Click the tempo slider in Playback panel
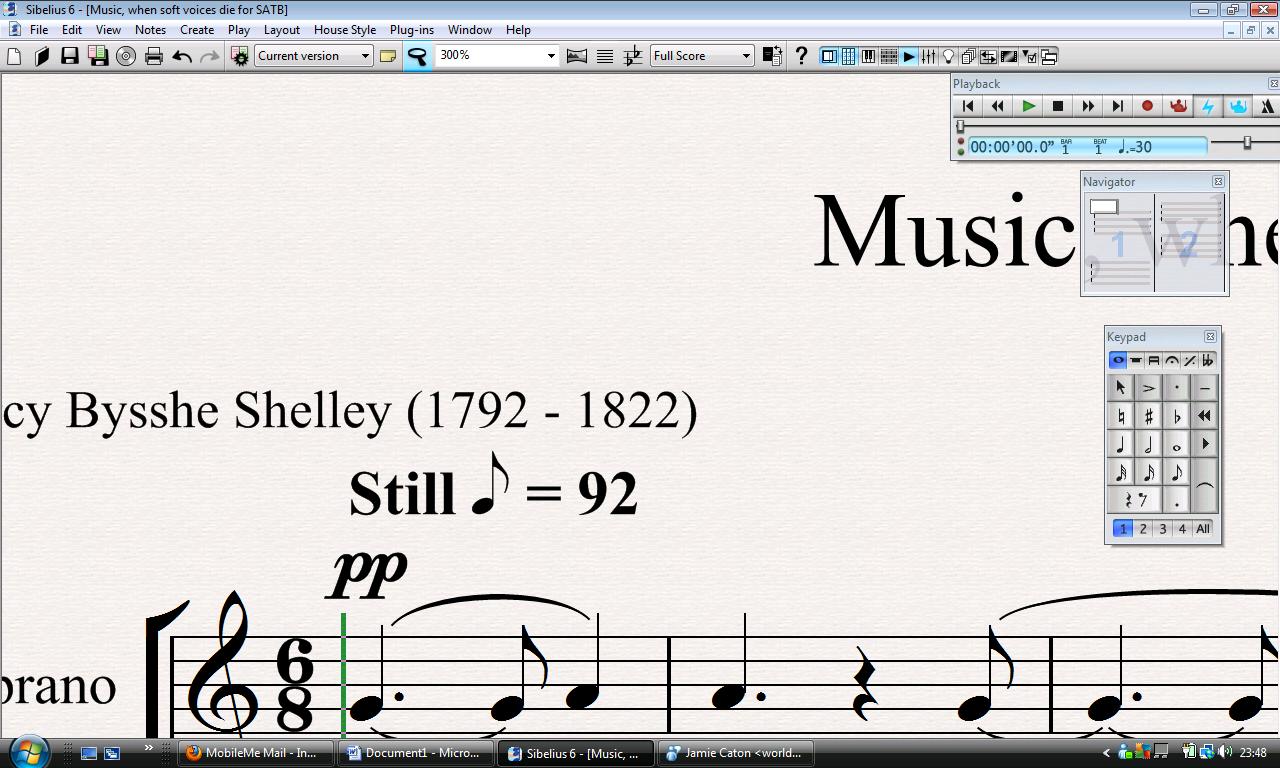This screenshot has width=1280, height=768. (x=1246, y=144)
